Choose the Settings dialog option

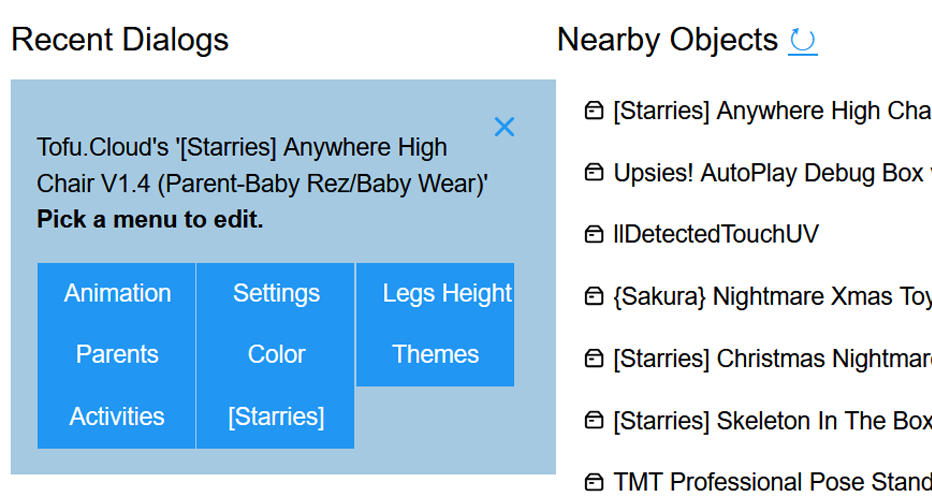tap(276, 293)
